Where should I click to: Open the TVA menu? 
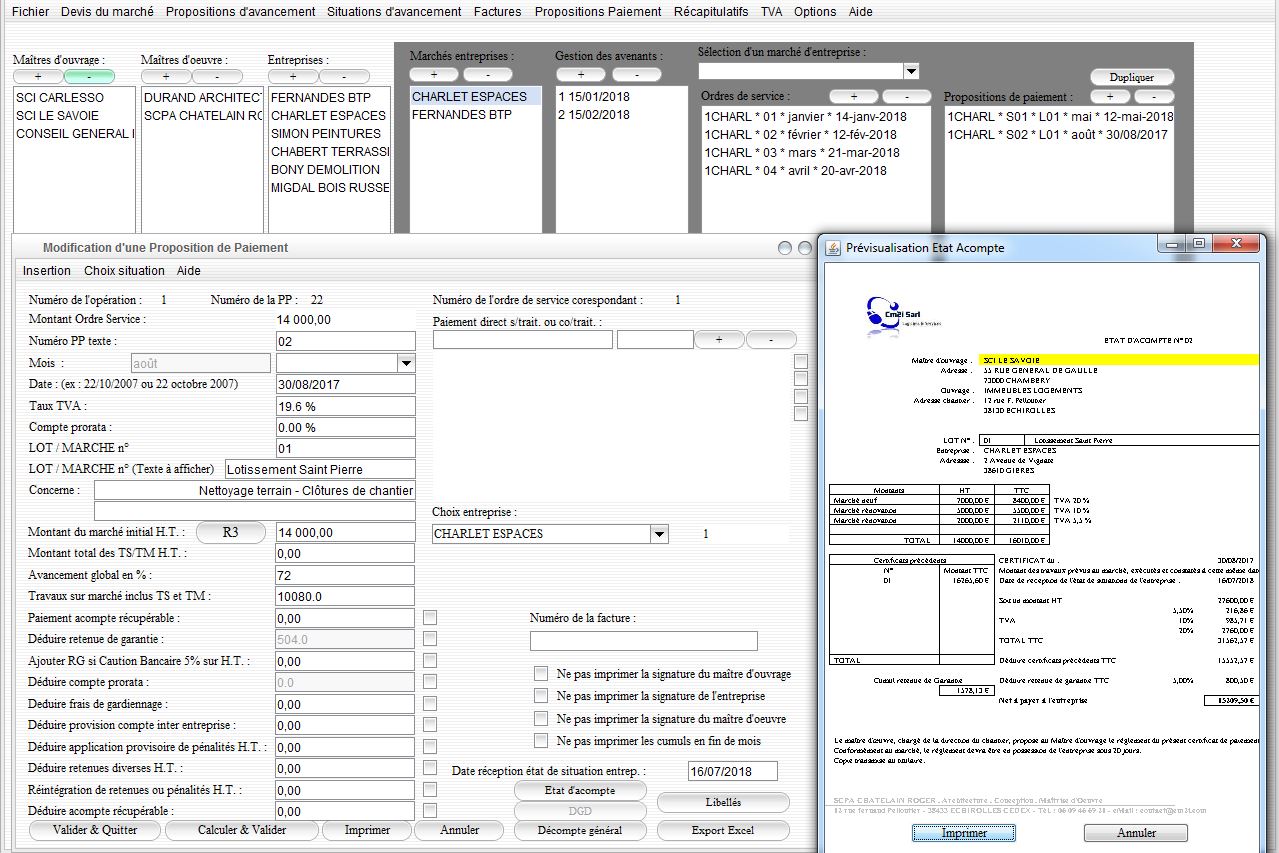(771, 12)
